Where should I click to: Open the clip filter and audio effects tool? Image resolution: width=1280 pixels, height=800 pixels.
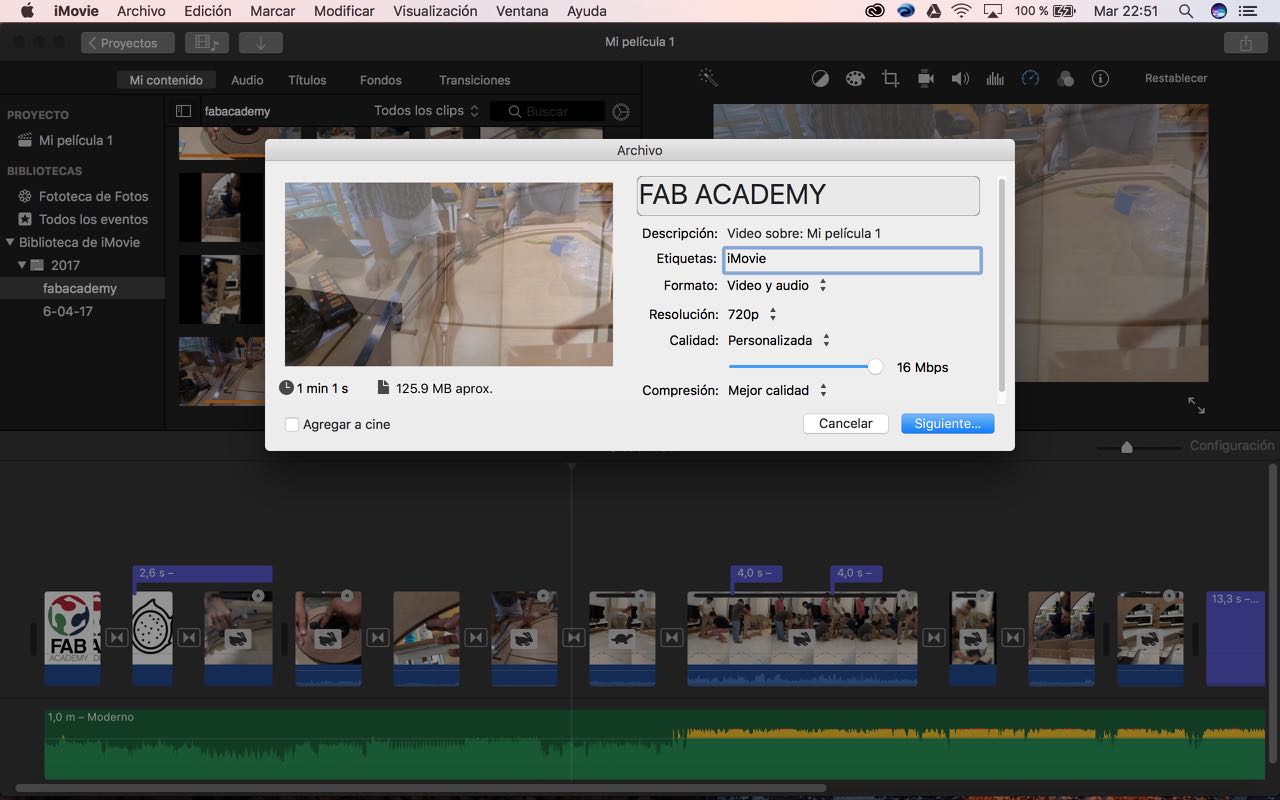tap(1065, 78)
